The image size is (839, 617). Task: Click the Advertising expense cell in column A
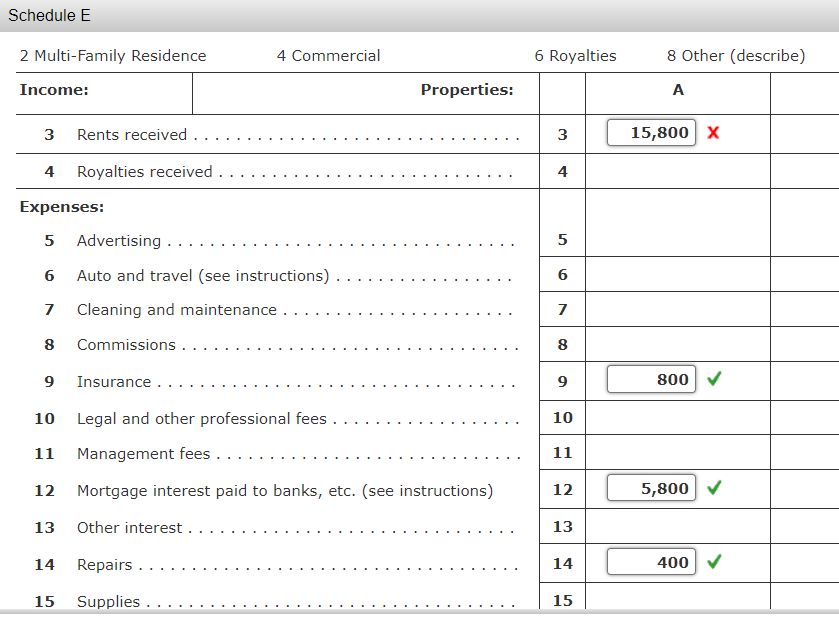678,240
